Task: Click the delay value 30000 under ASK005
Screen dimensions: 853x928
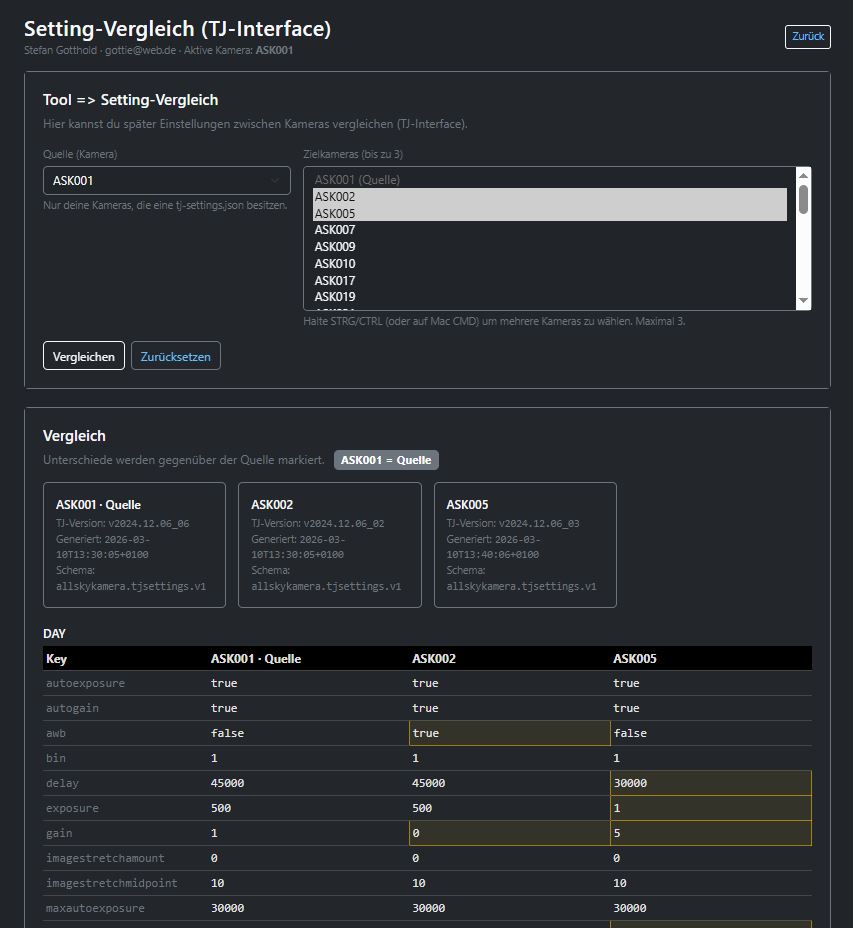Action: tap(710, 783)
